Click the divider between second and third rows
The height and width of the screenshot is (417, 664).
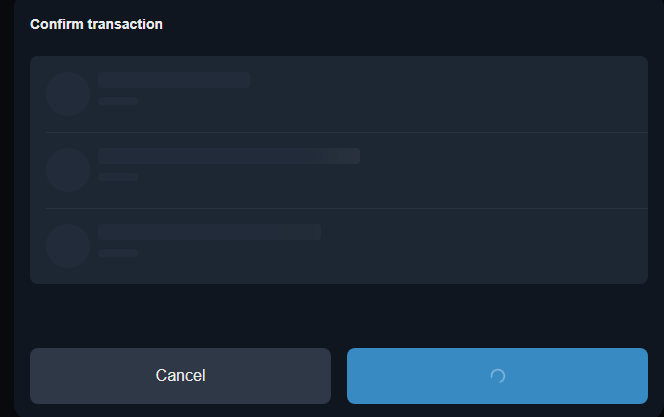click(347, 208)
